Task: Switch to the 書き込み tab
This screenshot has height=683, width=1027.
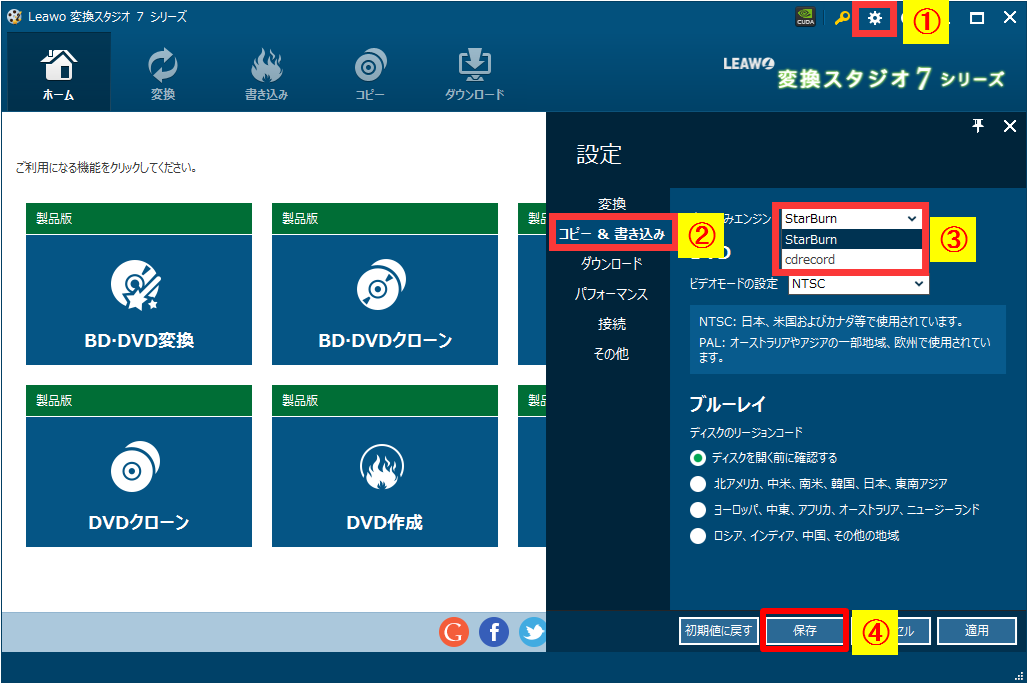Action: click(266, 74)
